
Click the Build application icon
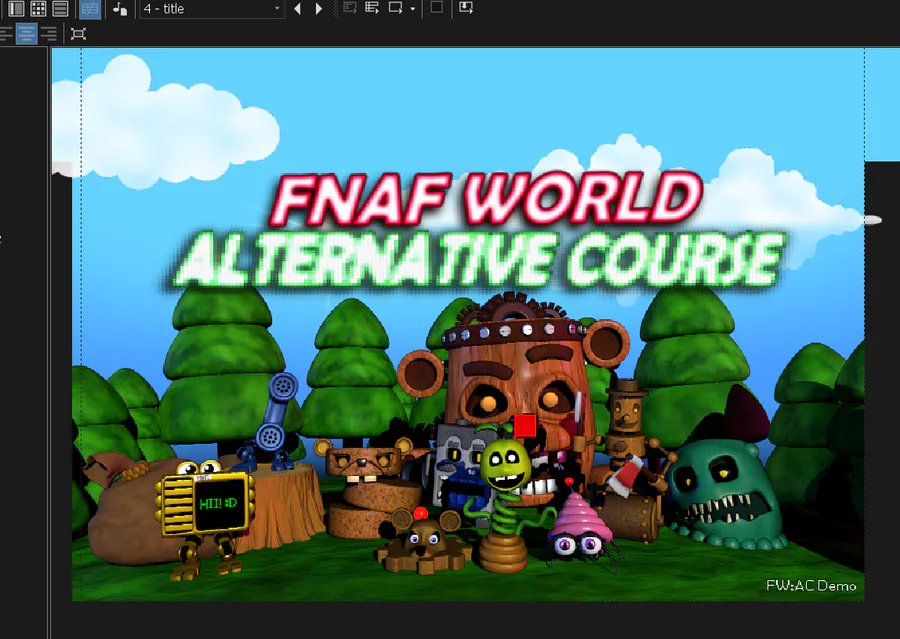(466, 7)
